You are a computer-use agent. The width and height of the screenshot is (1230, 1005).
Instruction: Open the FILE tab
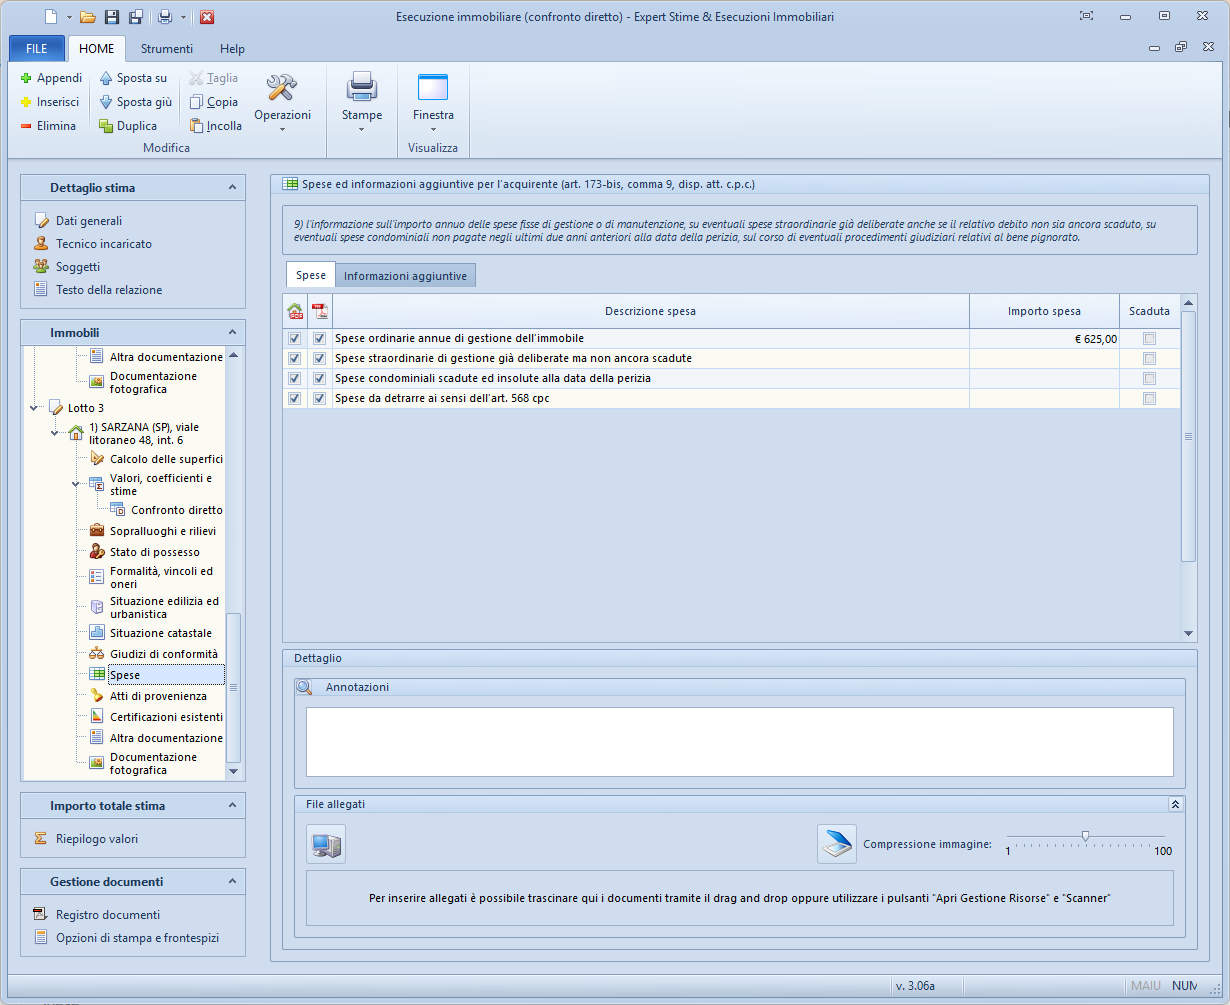pyautogui.click(x=37, y=48)
